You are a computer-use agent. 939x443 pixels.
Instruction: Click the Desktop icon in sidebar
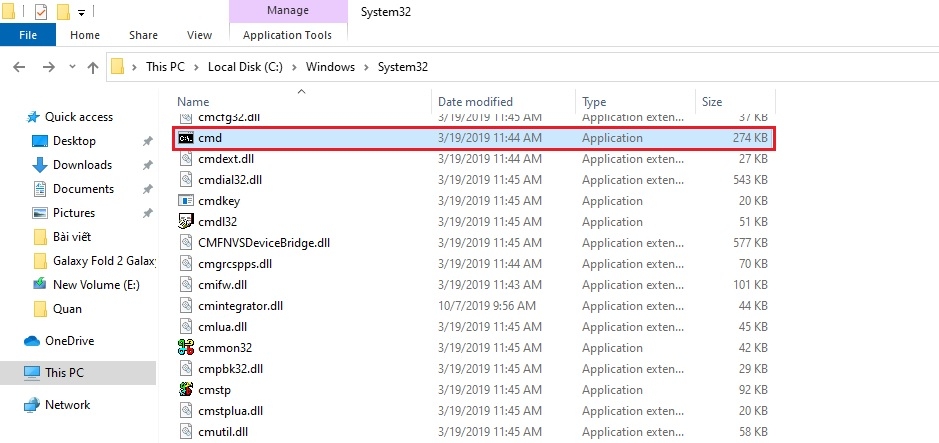pyautogui.click(x=40, y=141)
